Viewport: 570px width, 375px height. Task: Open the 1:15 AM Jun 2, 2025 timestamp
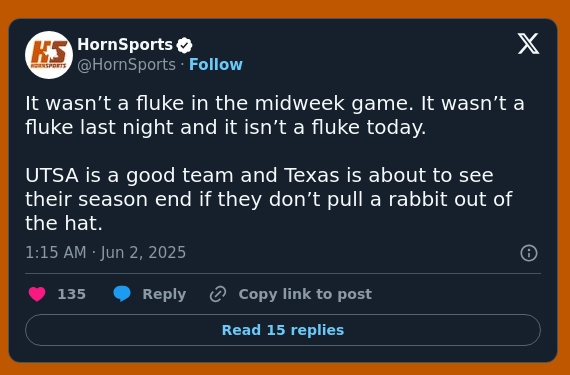pyautogui.click(x=105, y=253)
